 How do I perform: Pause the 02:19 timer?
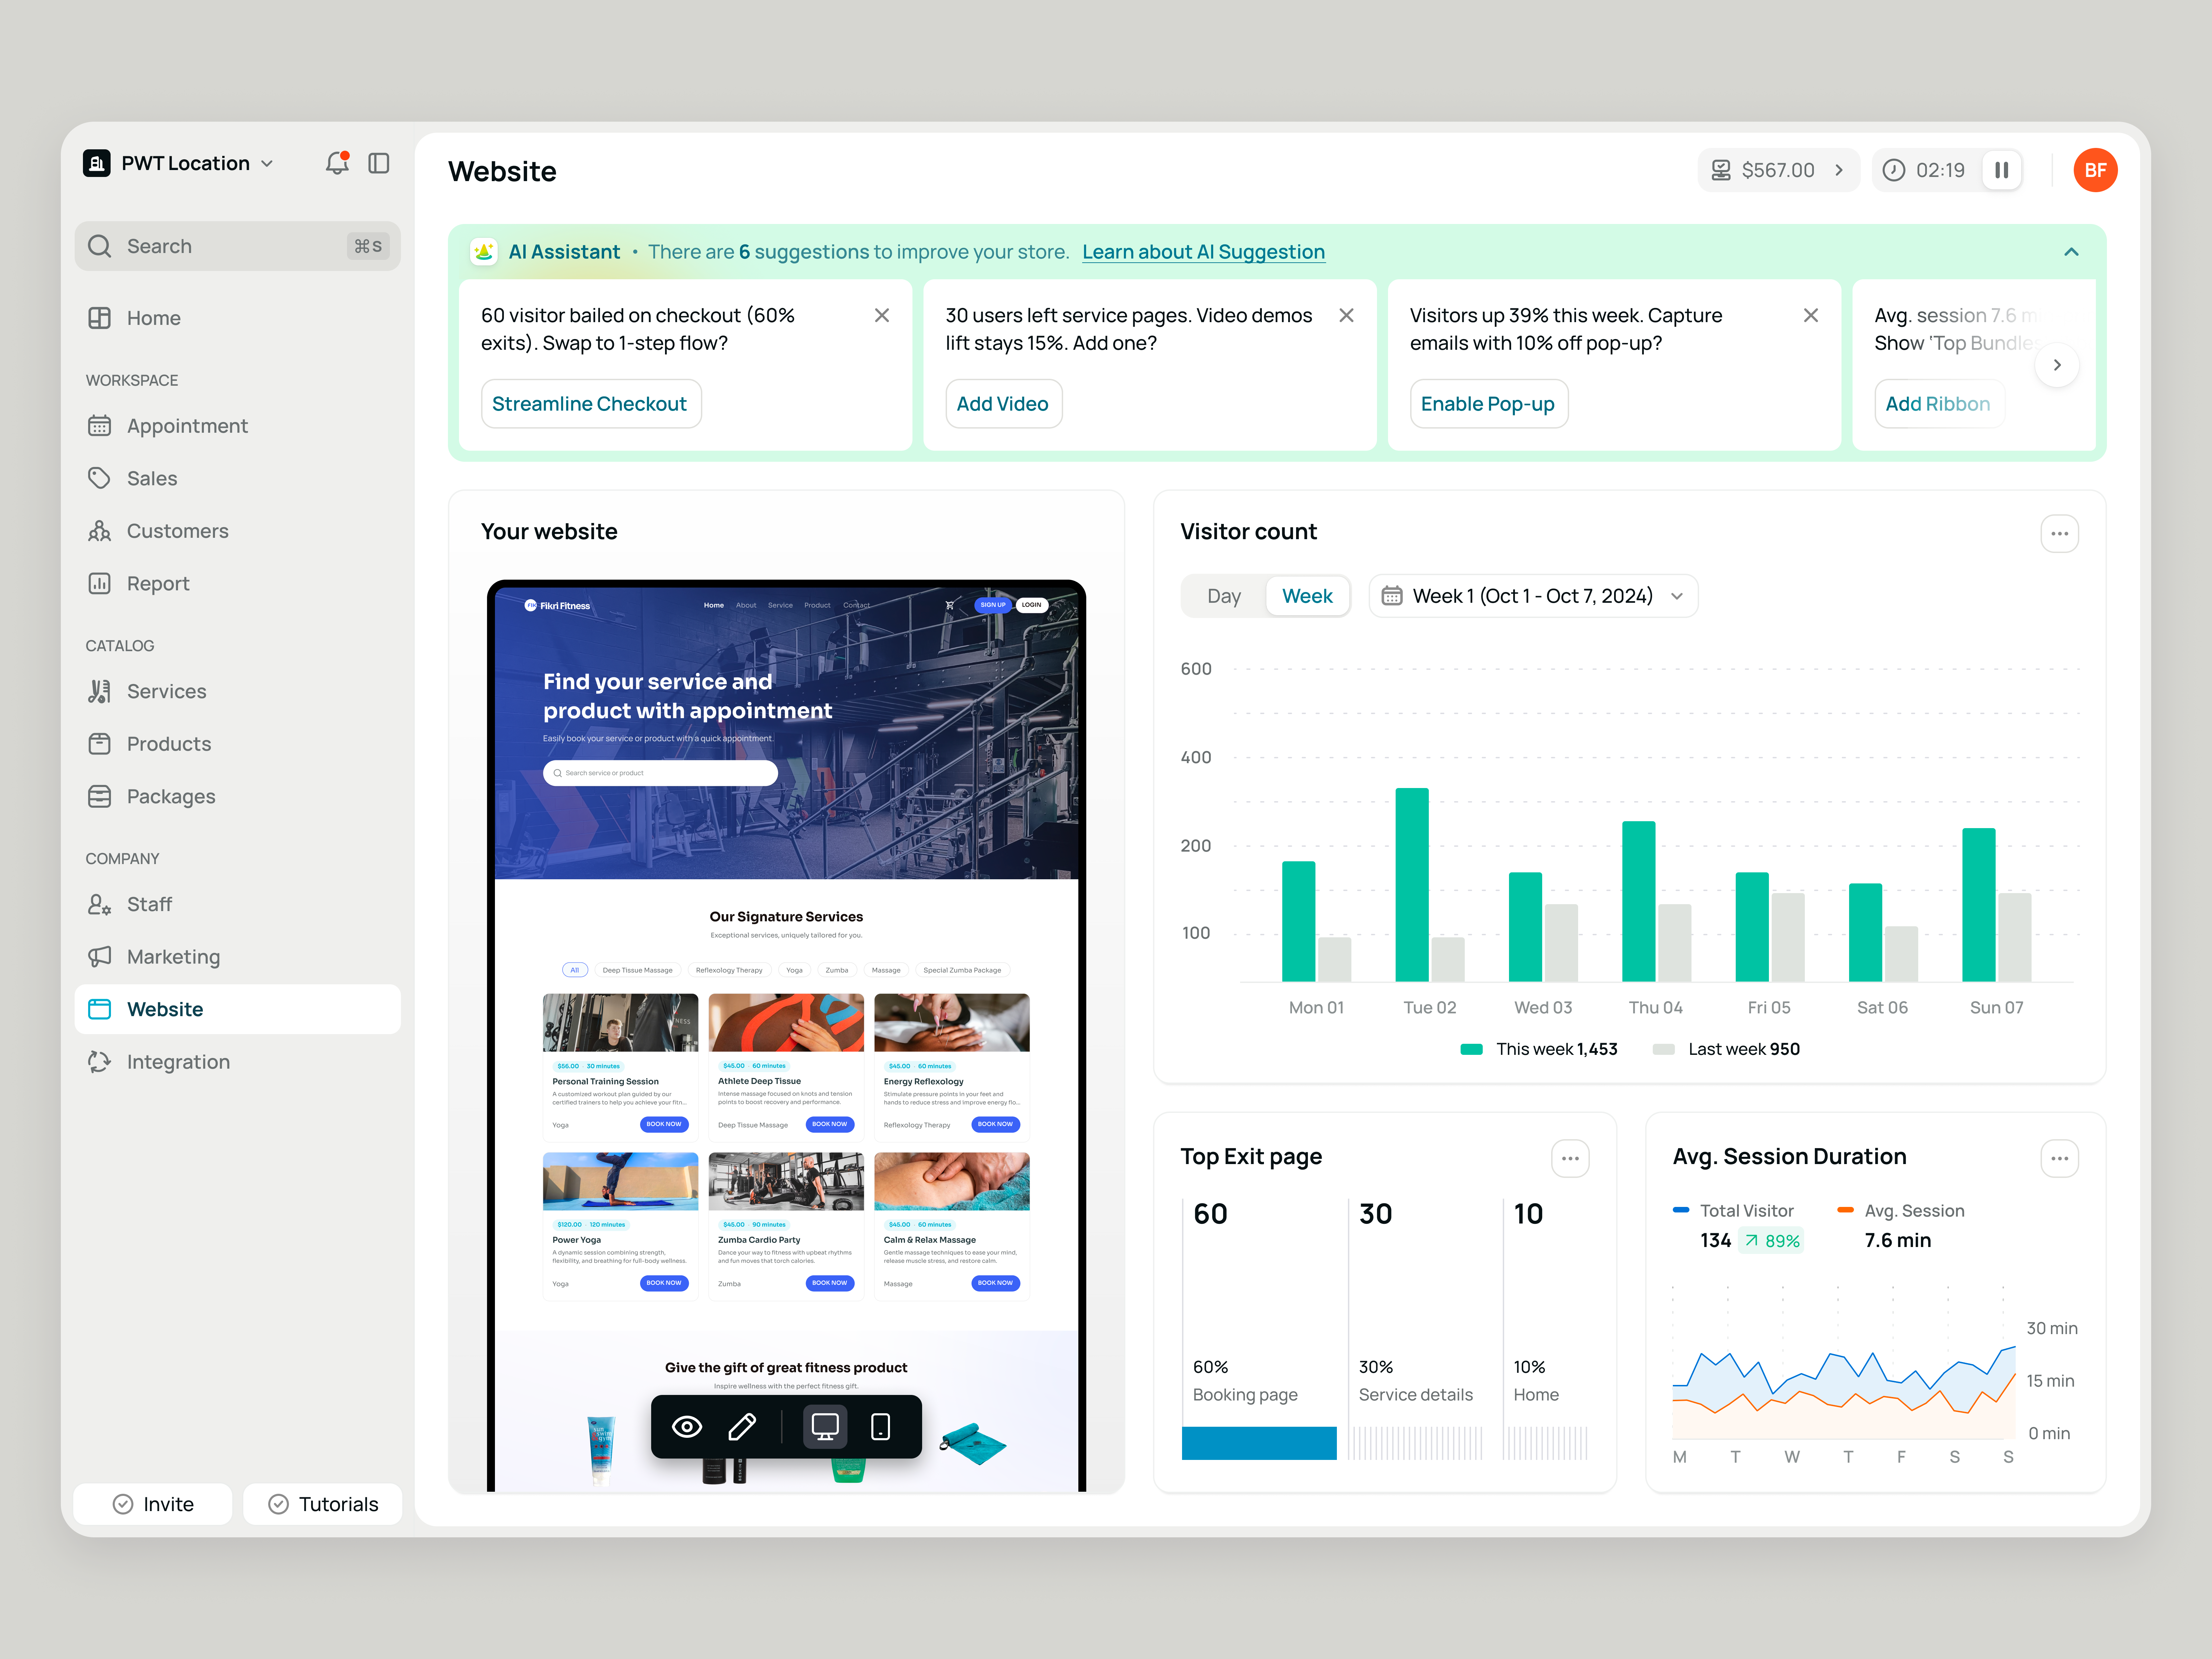click(x=2002, y=170)
